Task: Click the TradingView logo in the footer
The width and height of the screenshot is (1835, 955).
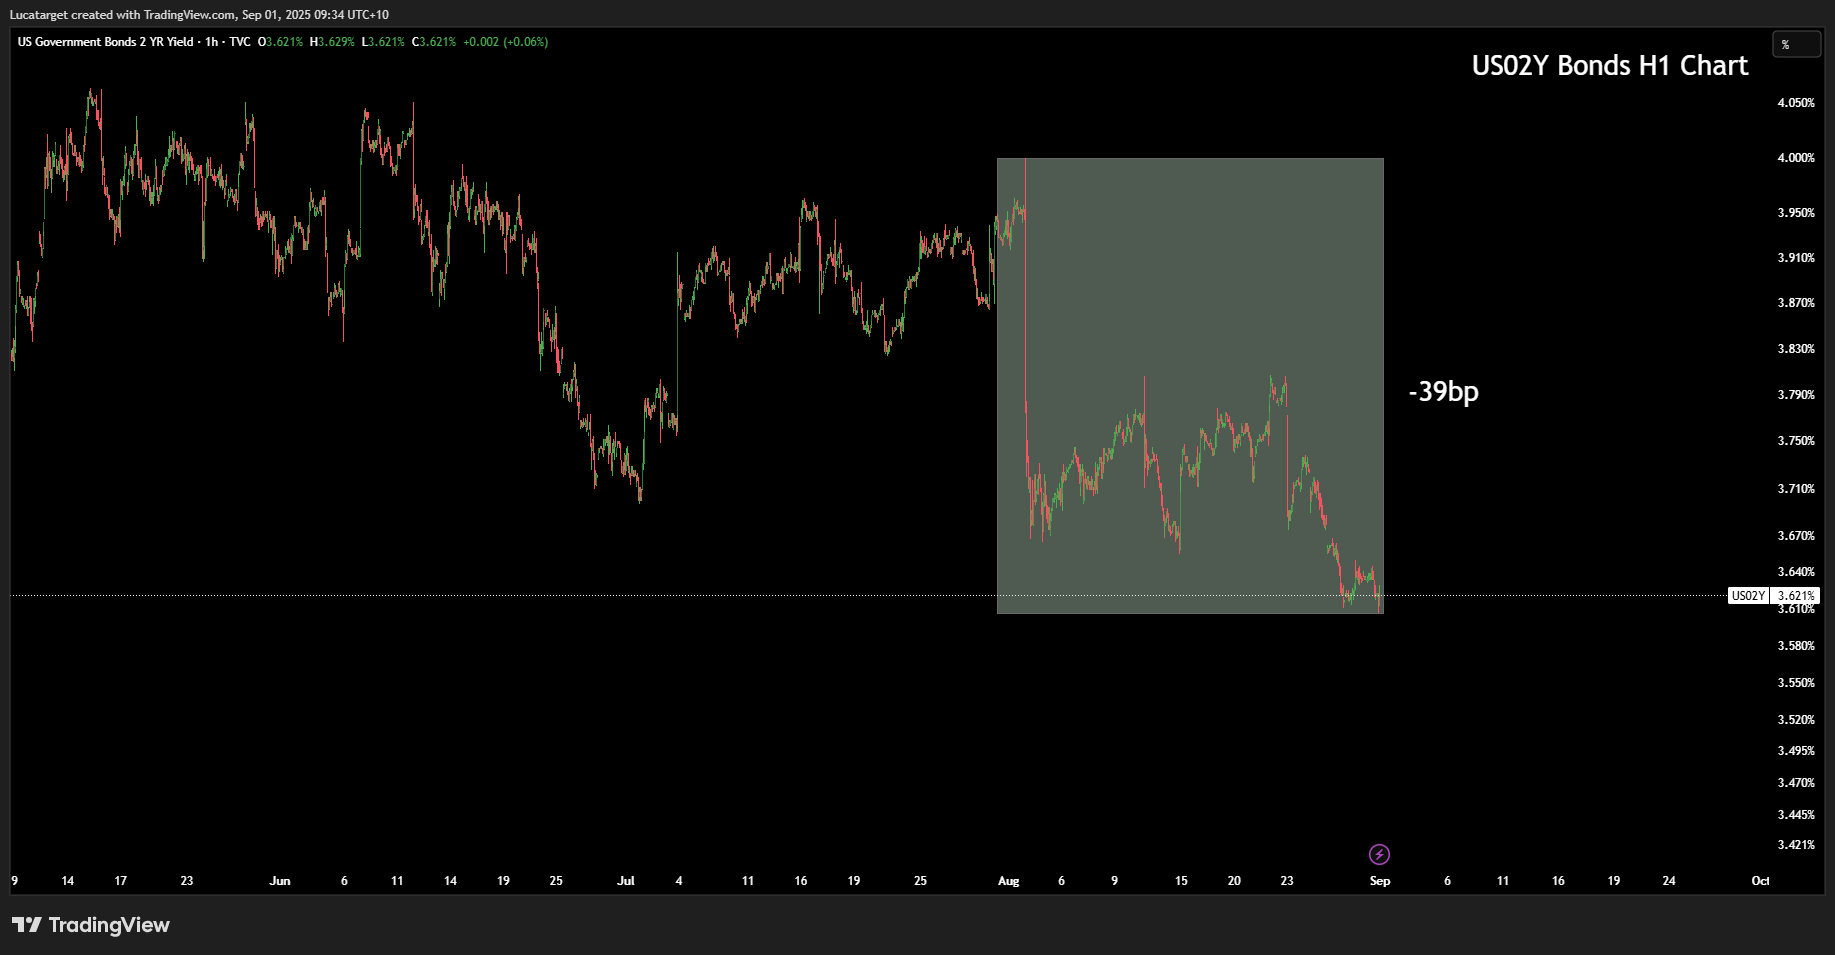Action: (x=91, y=925)
